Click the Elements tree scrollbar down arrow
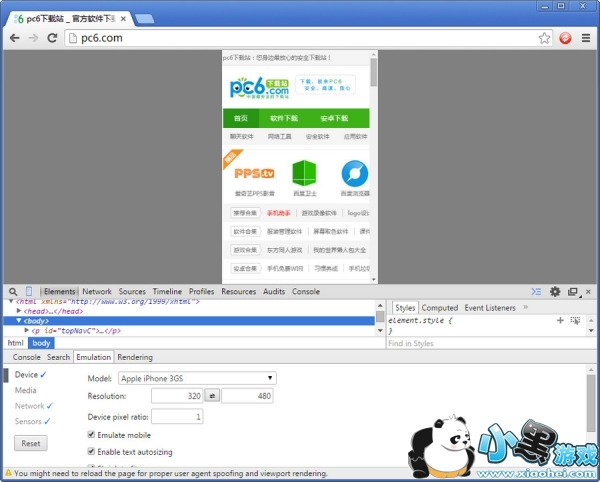 [x=380, y=330]
